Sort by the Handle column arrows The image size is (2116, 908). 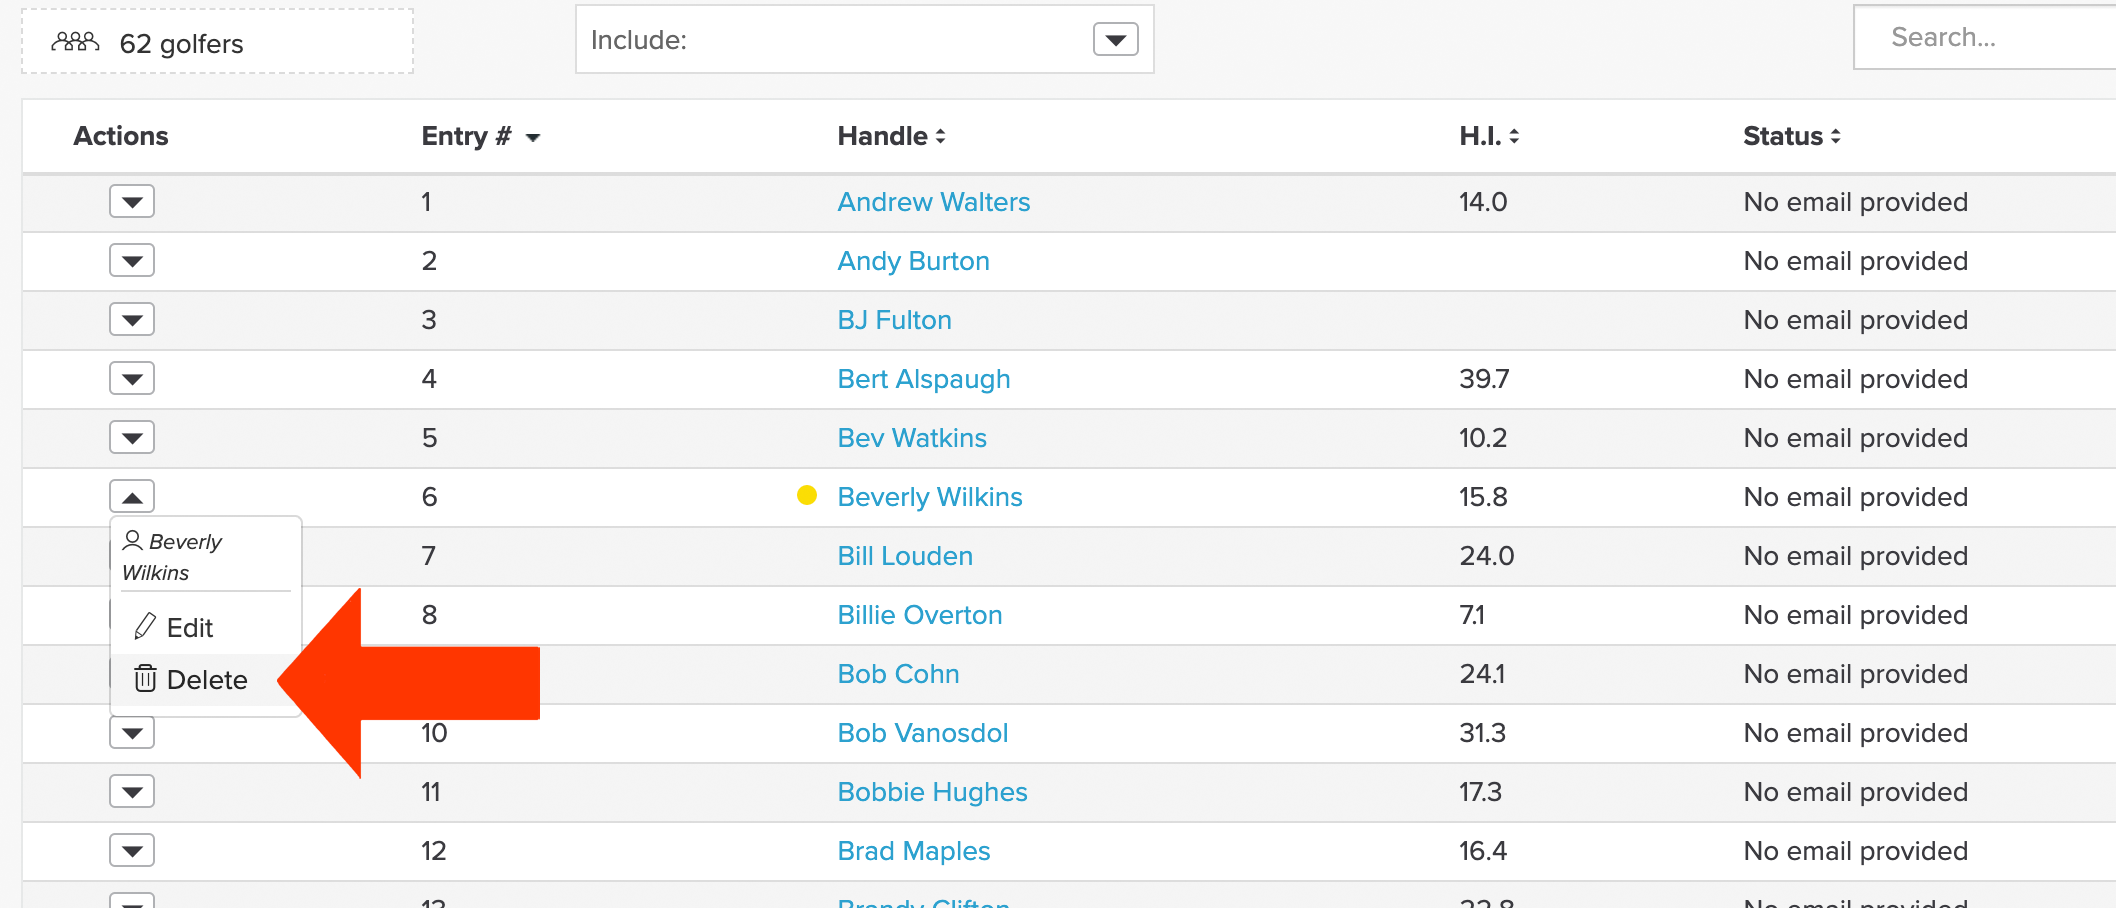coord(940,136)
